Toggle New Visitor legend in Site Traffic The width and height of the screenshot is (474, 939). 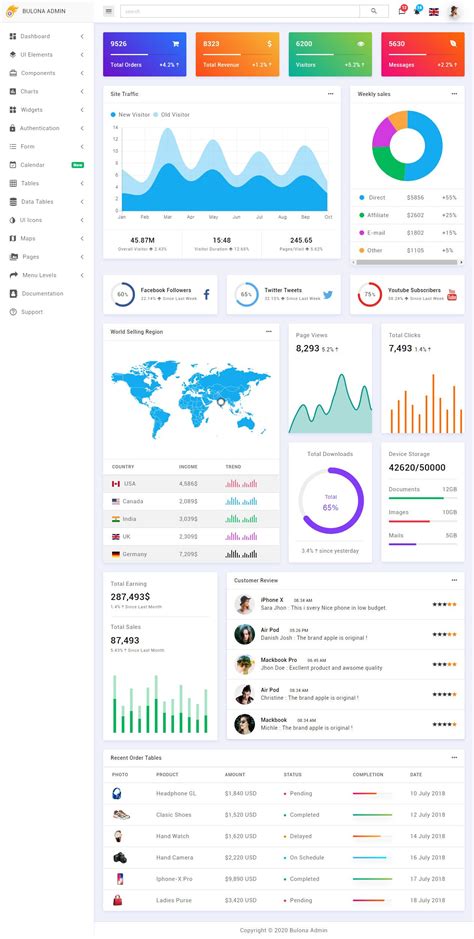tap(129, 114)
